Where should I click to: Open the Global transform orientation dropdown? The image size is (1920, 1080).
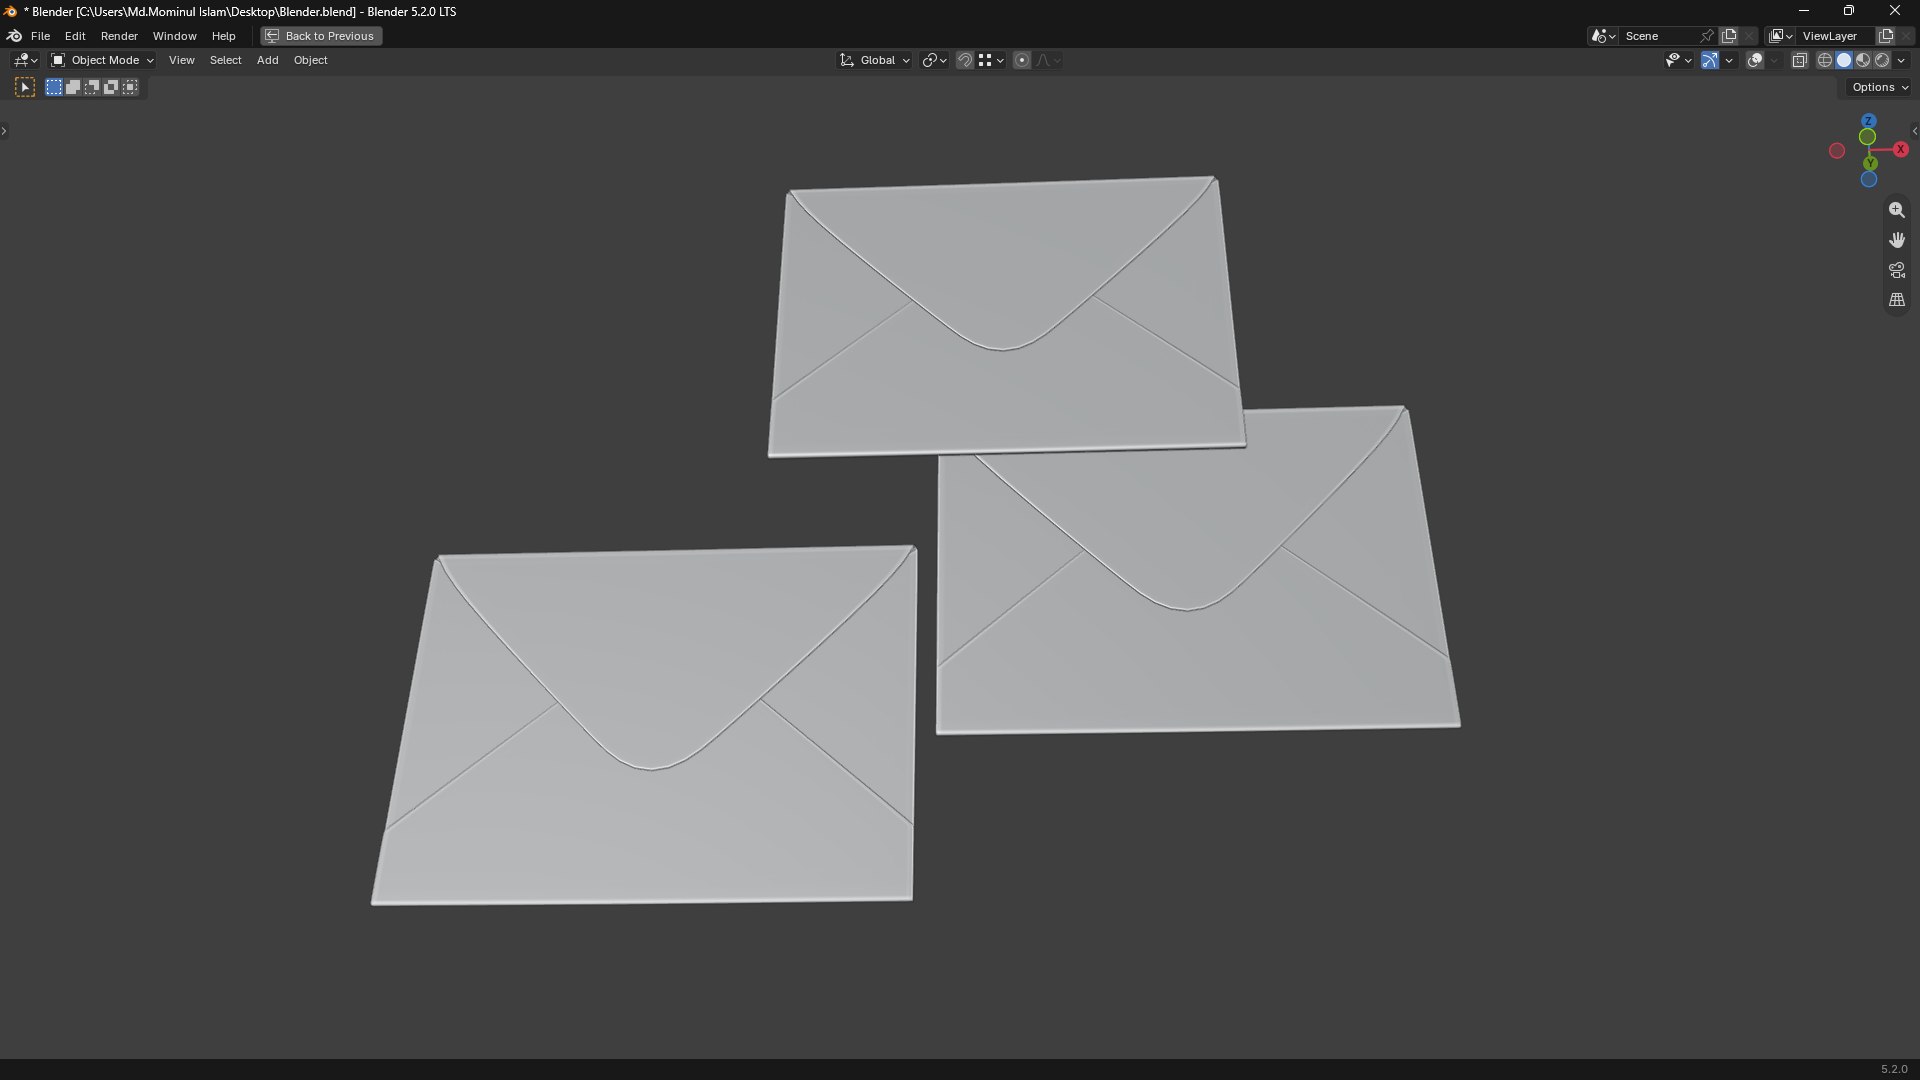coord(875,60)
